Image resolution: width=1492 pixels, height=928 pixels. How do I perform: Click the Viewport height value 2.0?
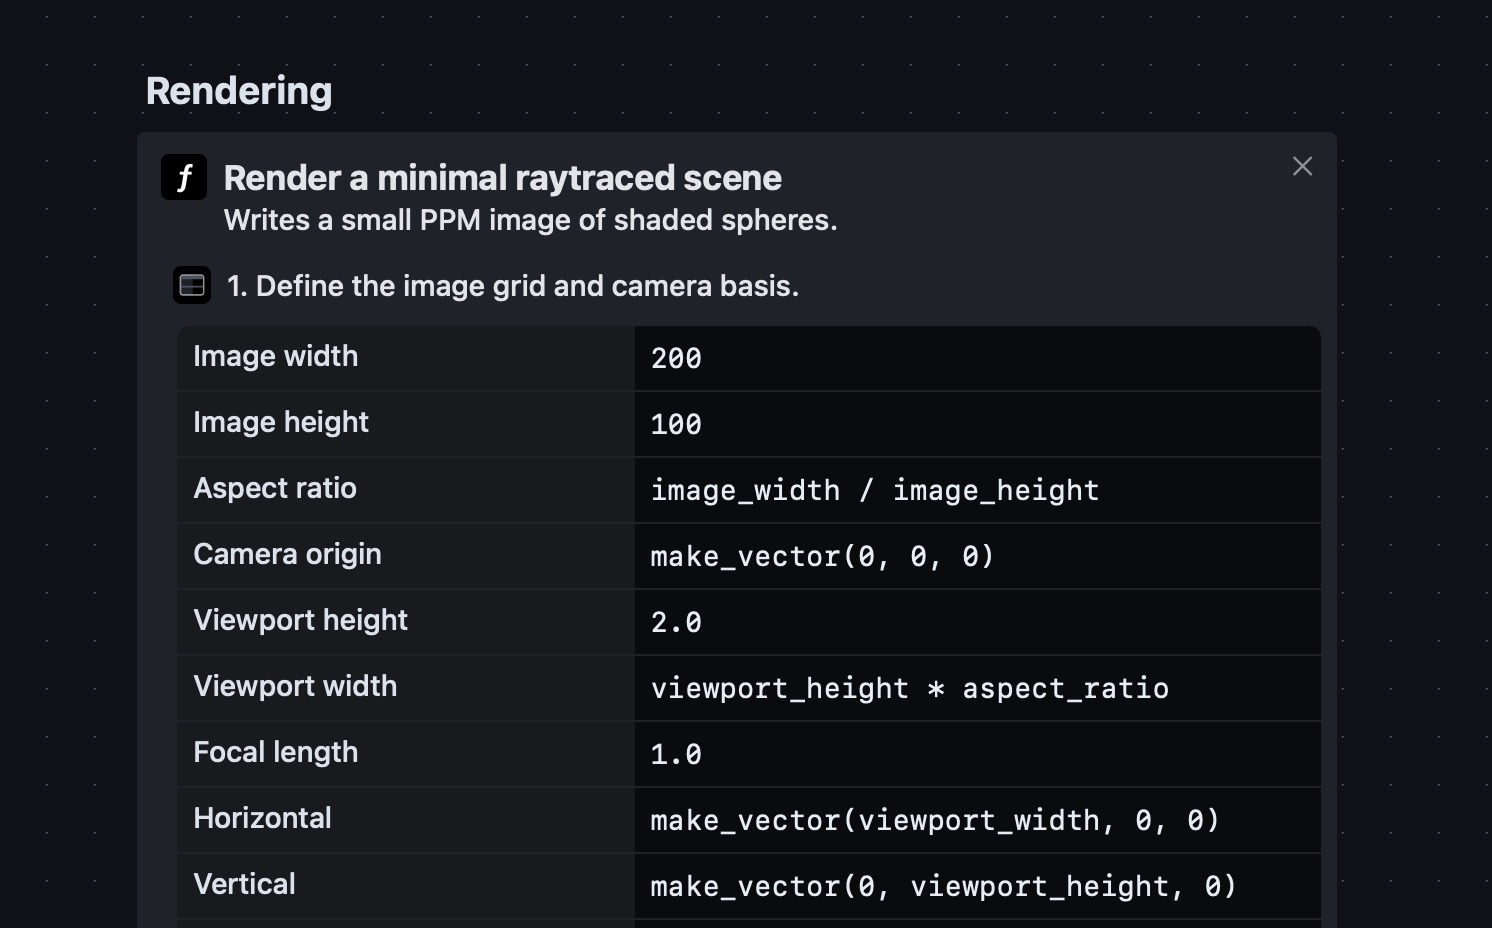(x=675, y=622)
